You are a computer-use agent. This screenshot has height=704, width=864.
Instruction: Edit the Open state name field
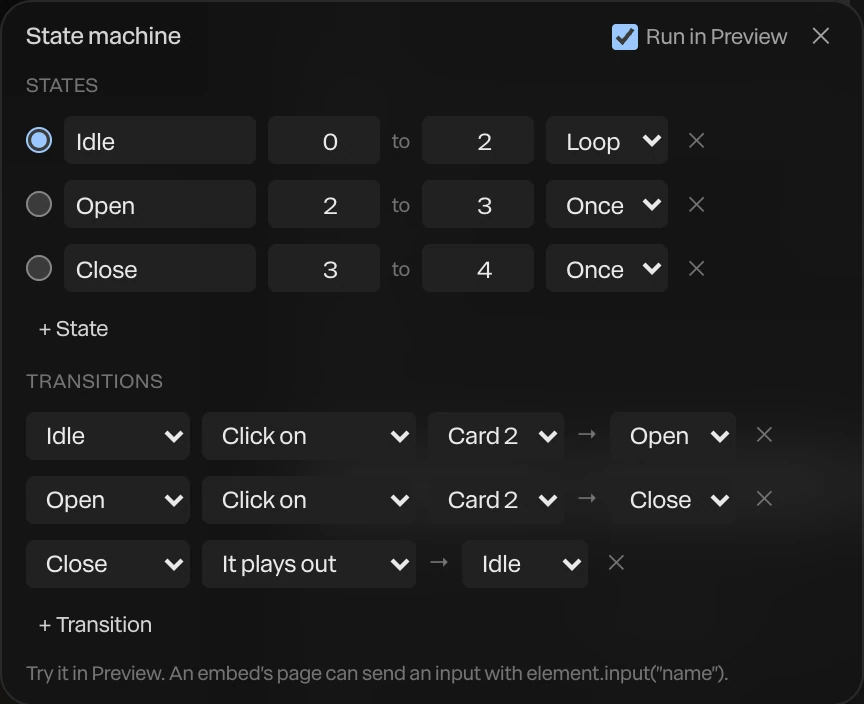[160, 204]
